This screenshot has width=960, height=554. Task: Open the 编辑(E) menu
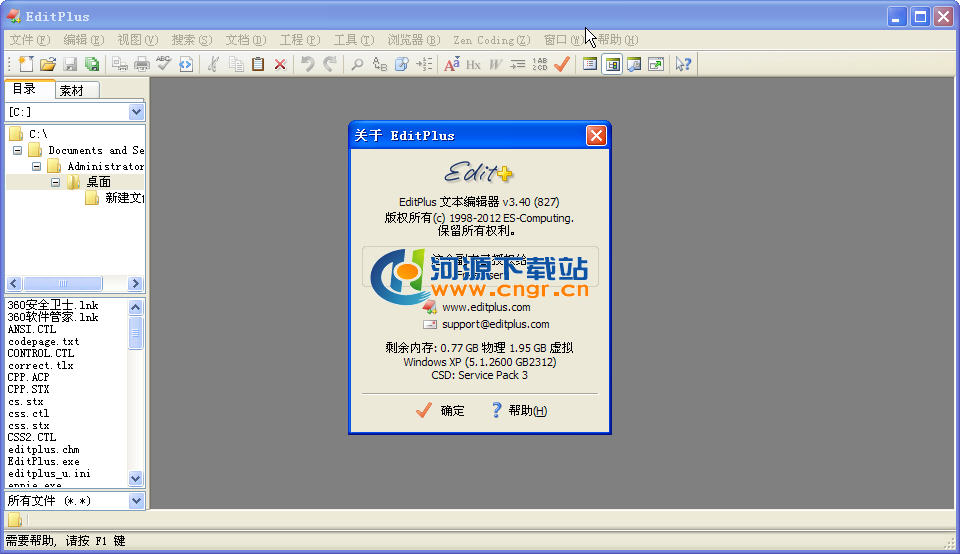(x=83, y=40)
